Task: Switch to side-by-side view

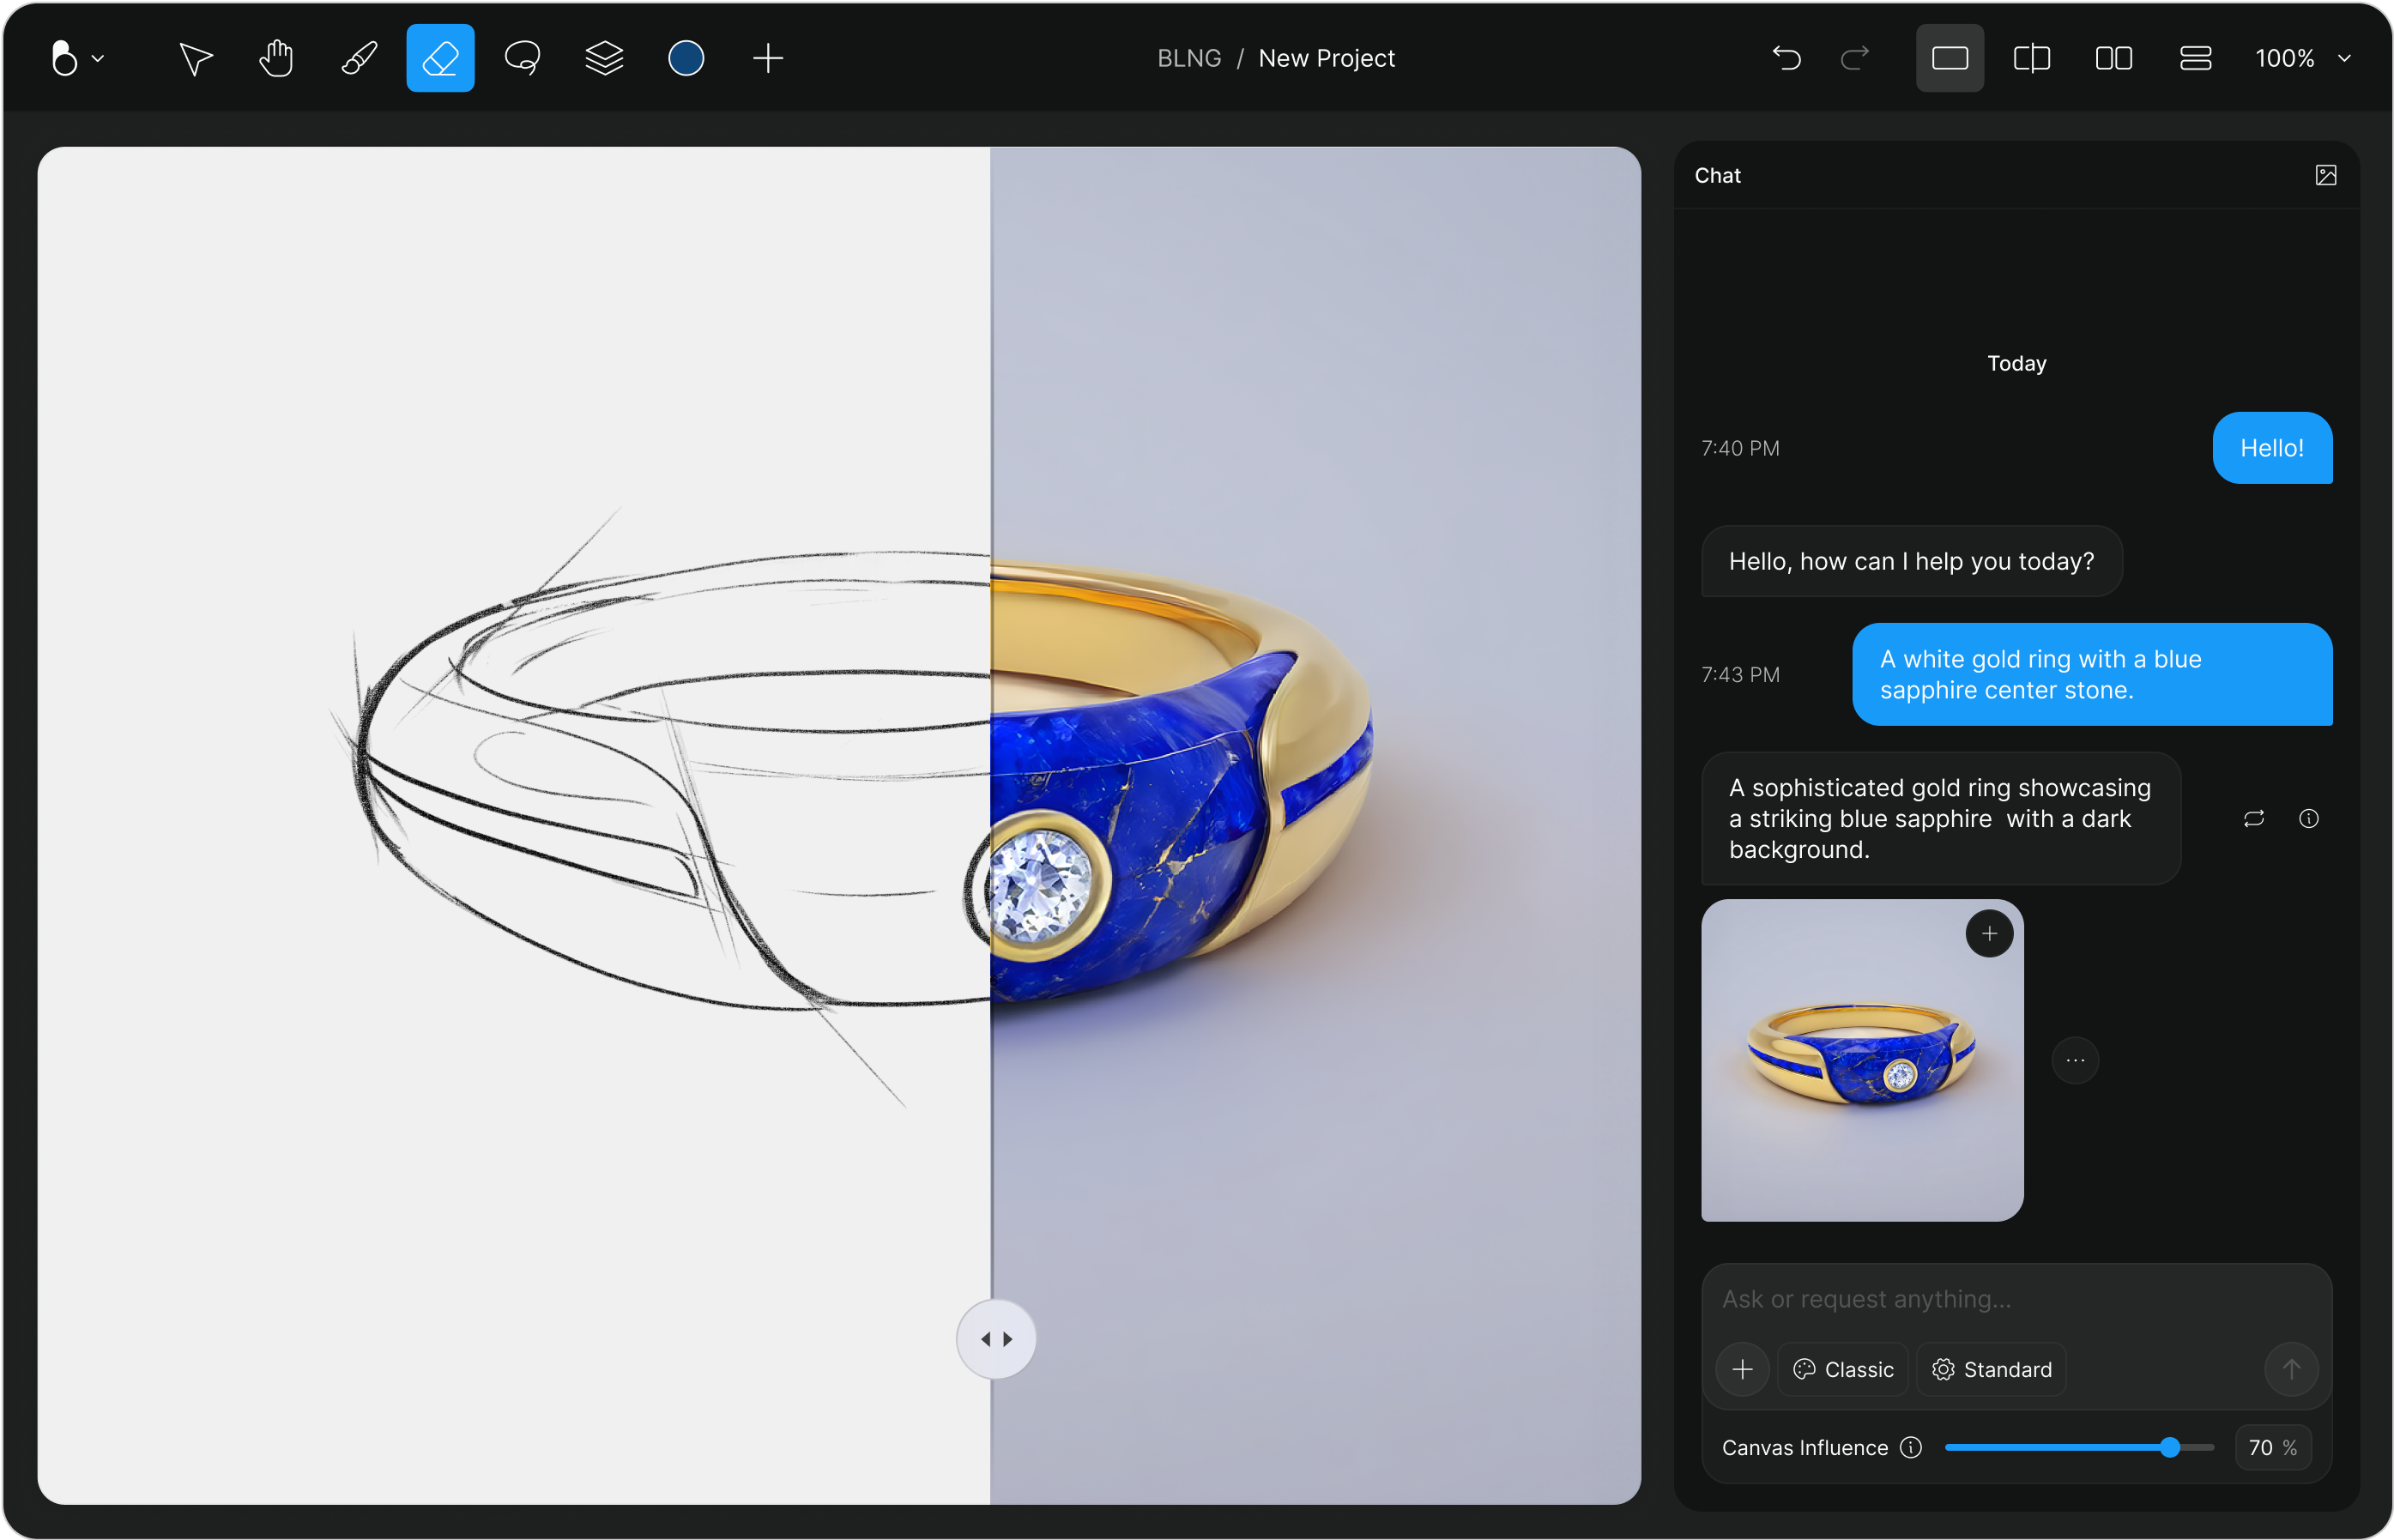Action: pos(2113,58)
